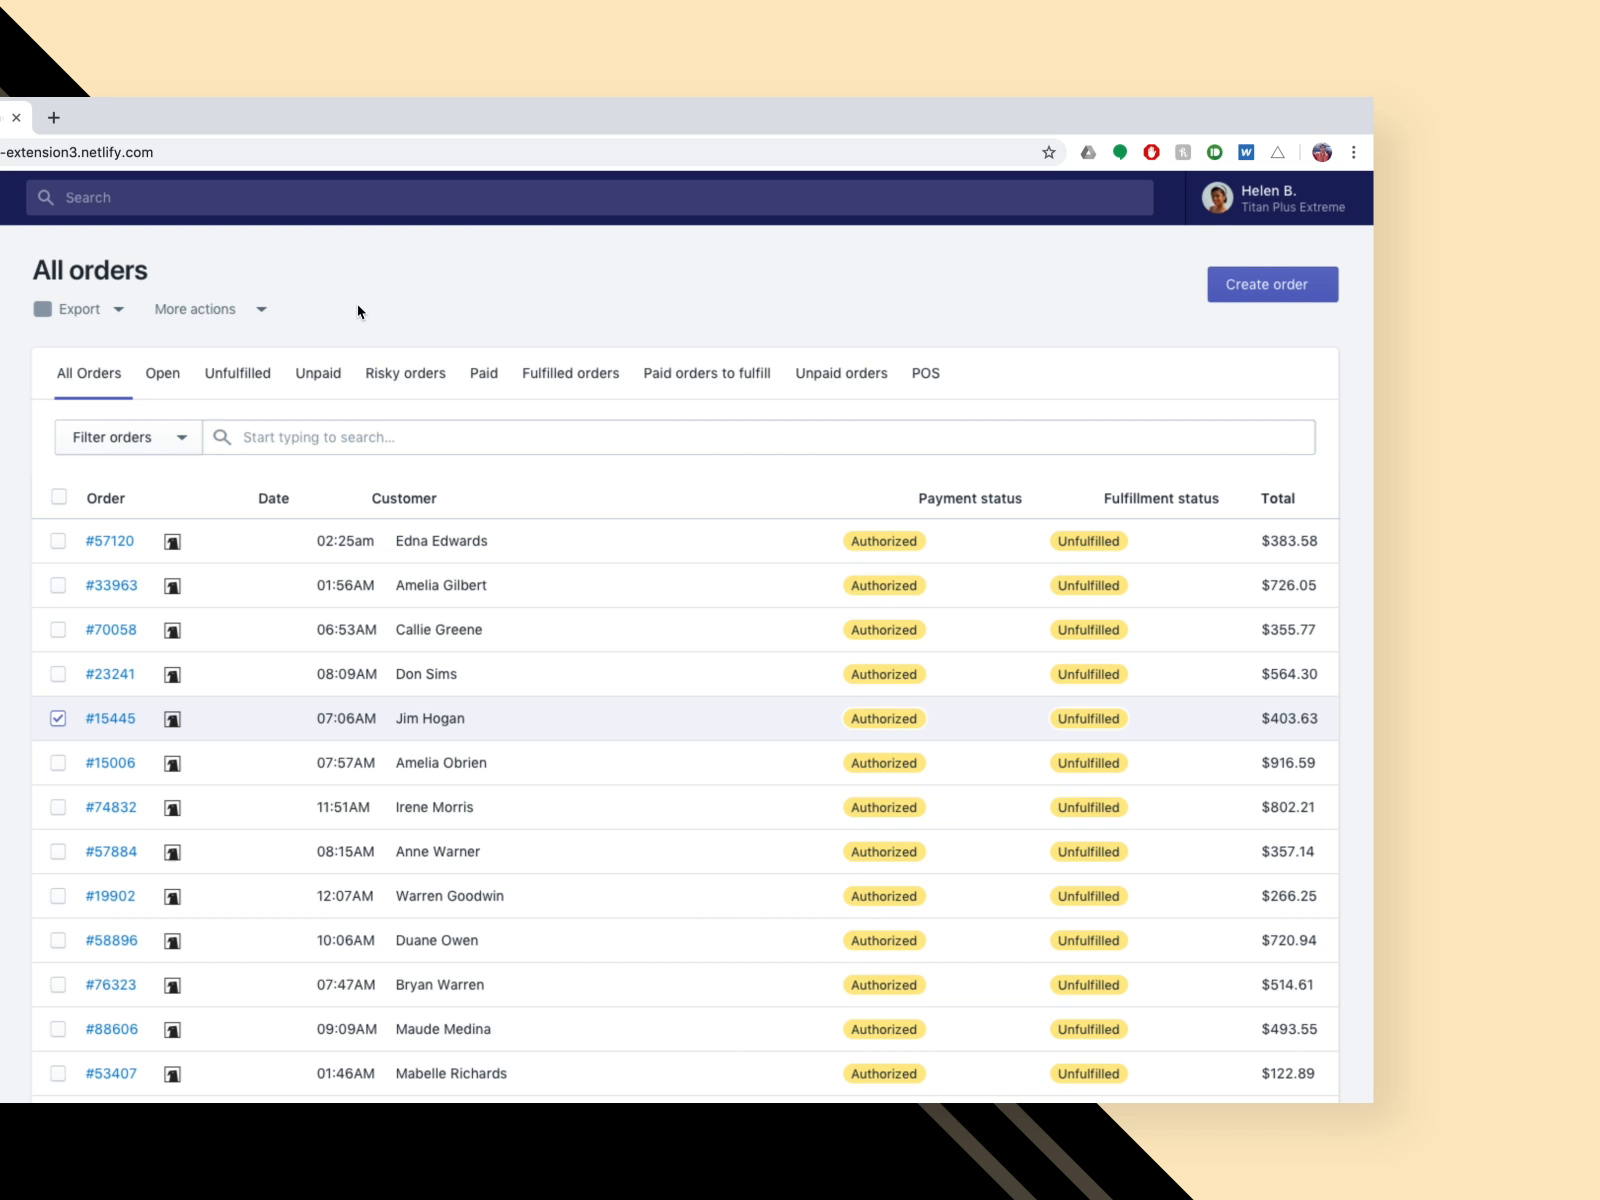Expand the Filter orders dropdown
The width and height of the screenshot is (1600, 1200).
(x=126, y=437)
